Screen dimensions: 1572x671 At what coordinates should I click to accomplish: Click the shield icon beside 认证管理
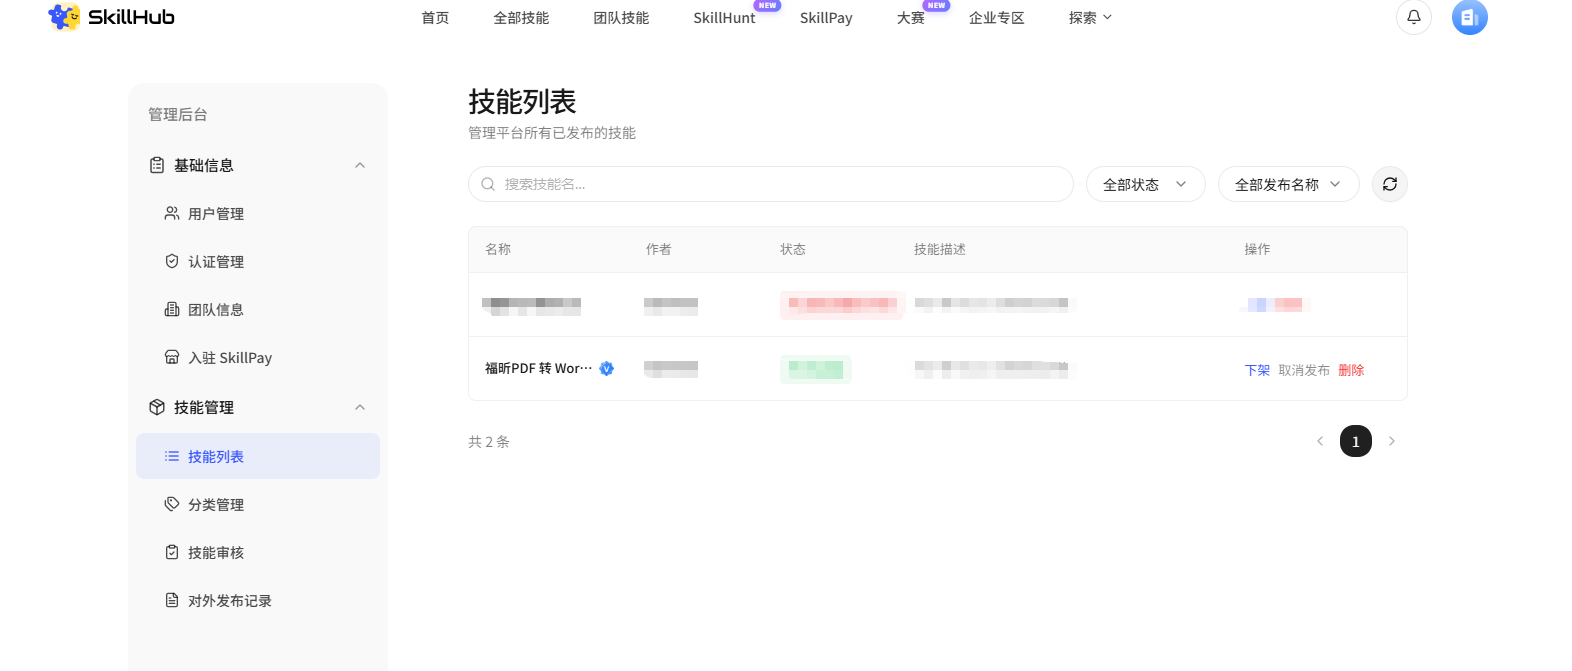pos(172,261)
